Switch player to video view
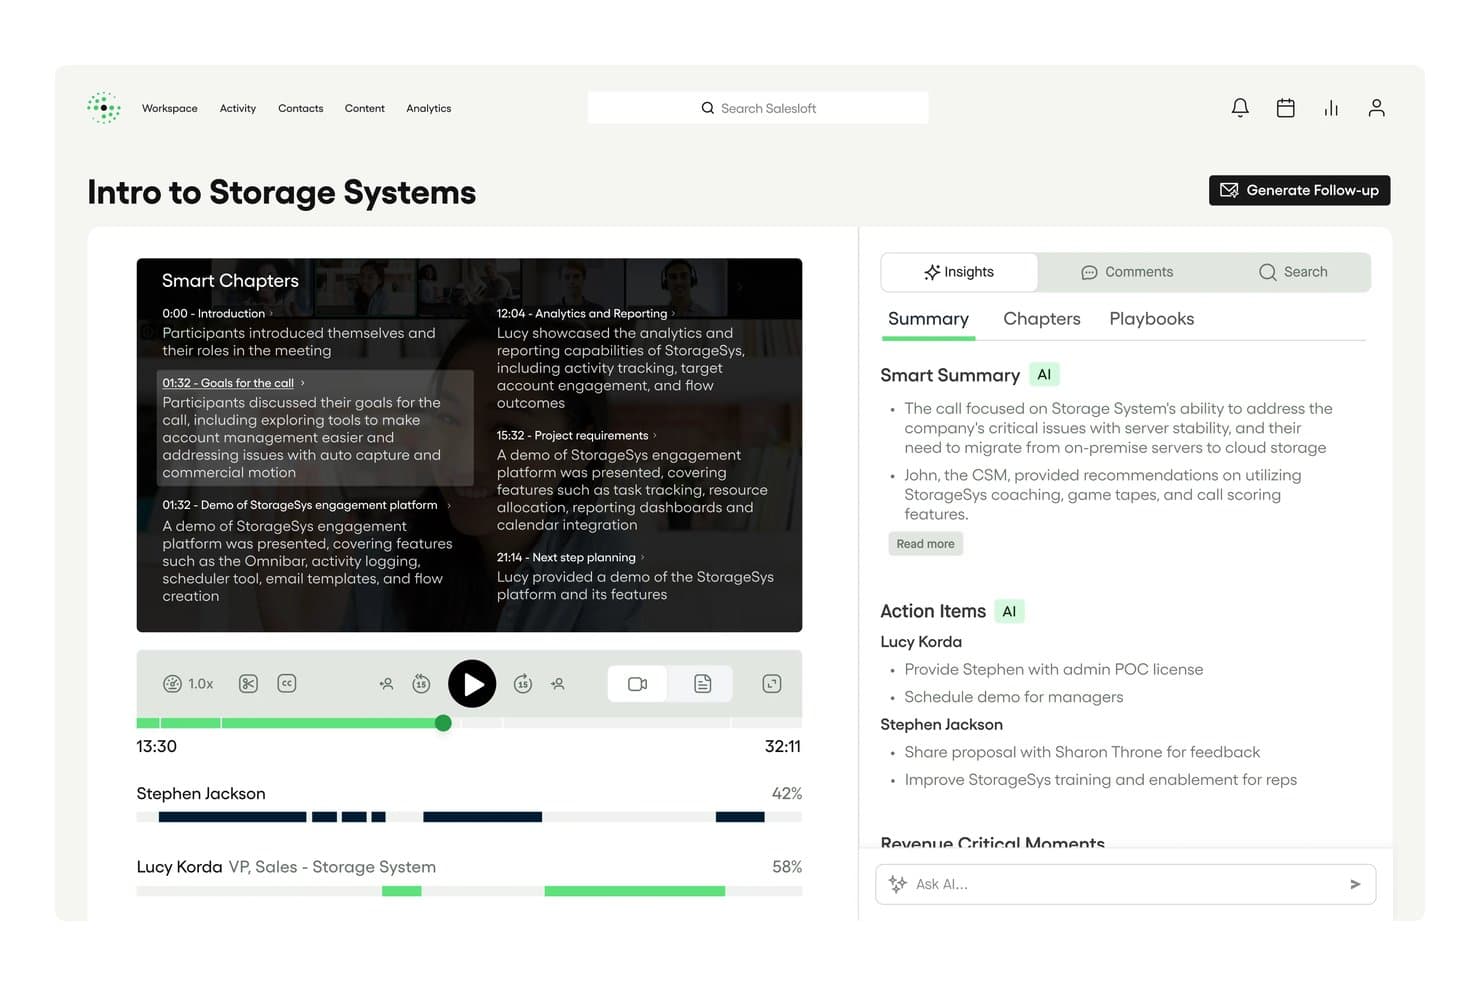 [638, 684]
